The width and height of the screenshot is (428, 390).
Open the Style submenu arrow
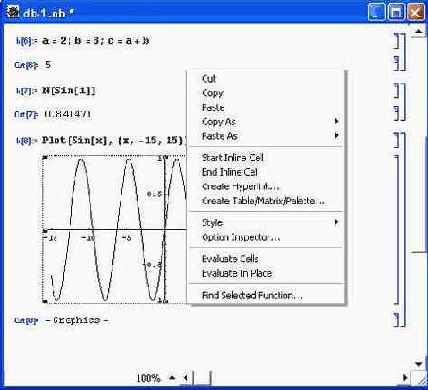(337, 222)
